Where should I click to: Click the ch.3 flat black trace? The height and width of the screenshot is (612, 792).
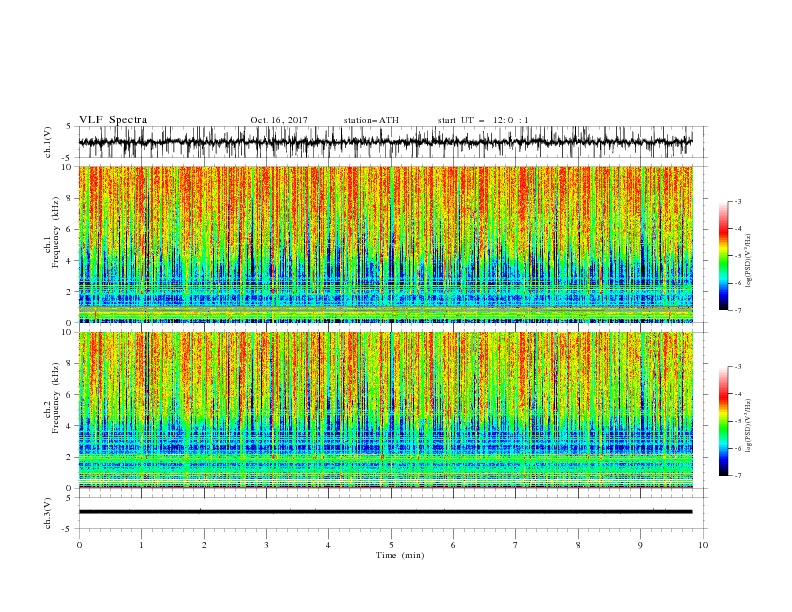click(x=386, y=512)
